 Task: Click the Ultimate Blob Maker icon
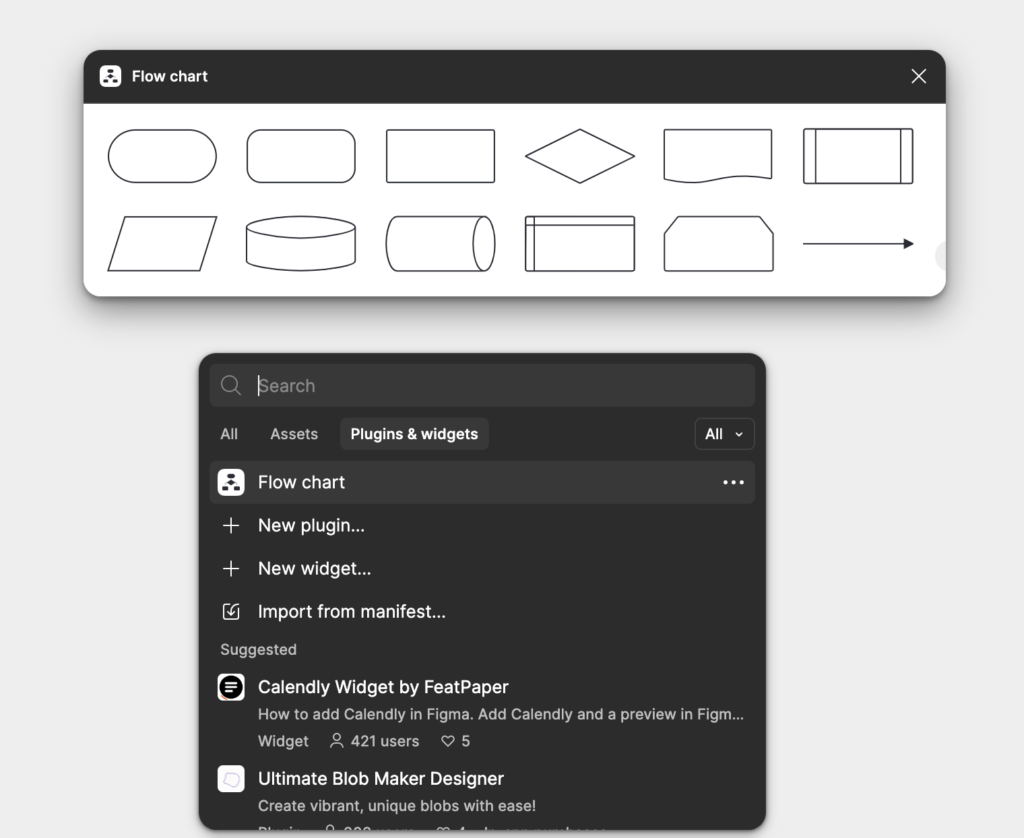231,779
